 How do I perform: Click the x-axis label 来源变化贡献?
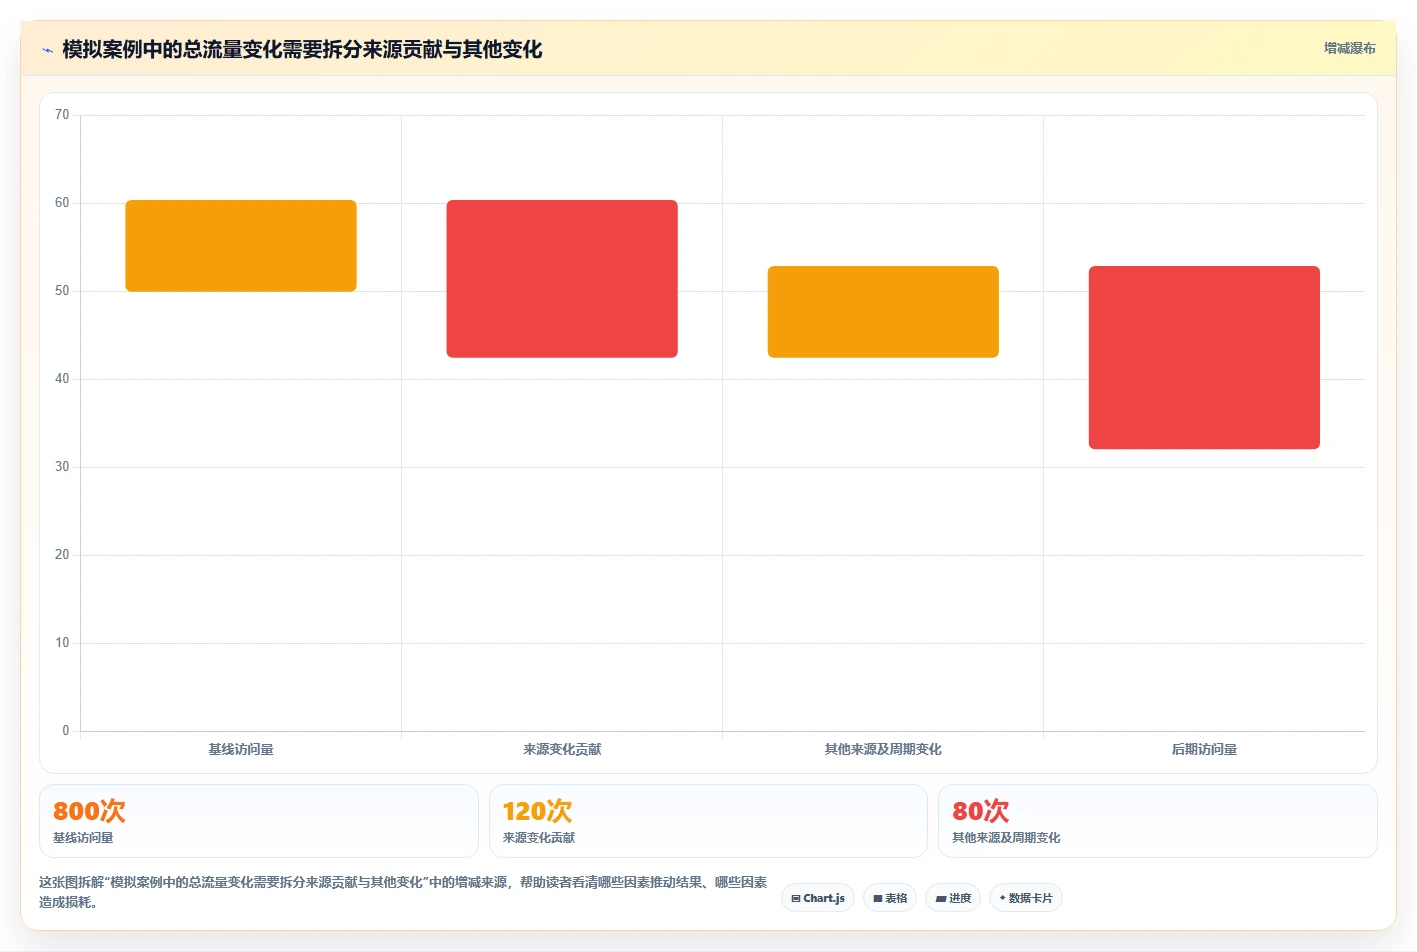pyautogui.click(x=562, y=749)
